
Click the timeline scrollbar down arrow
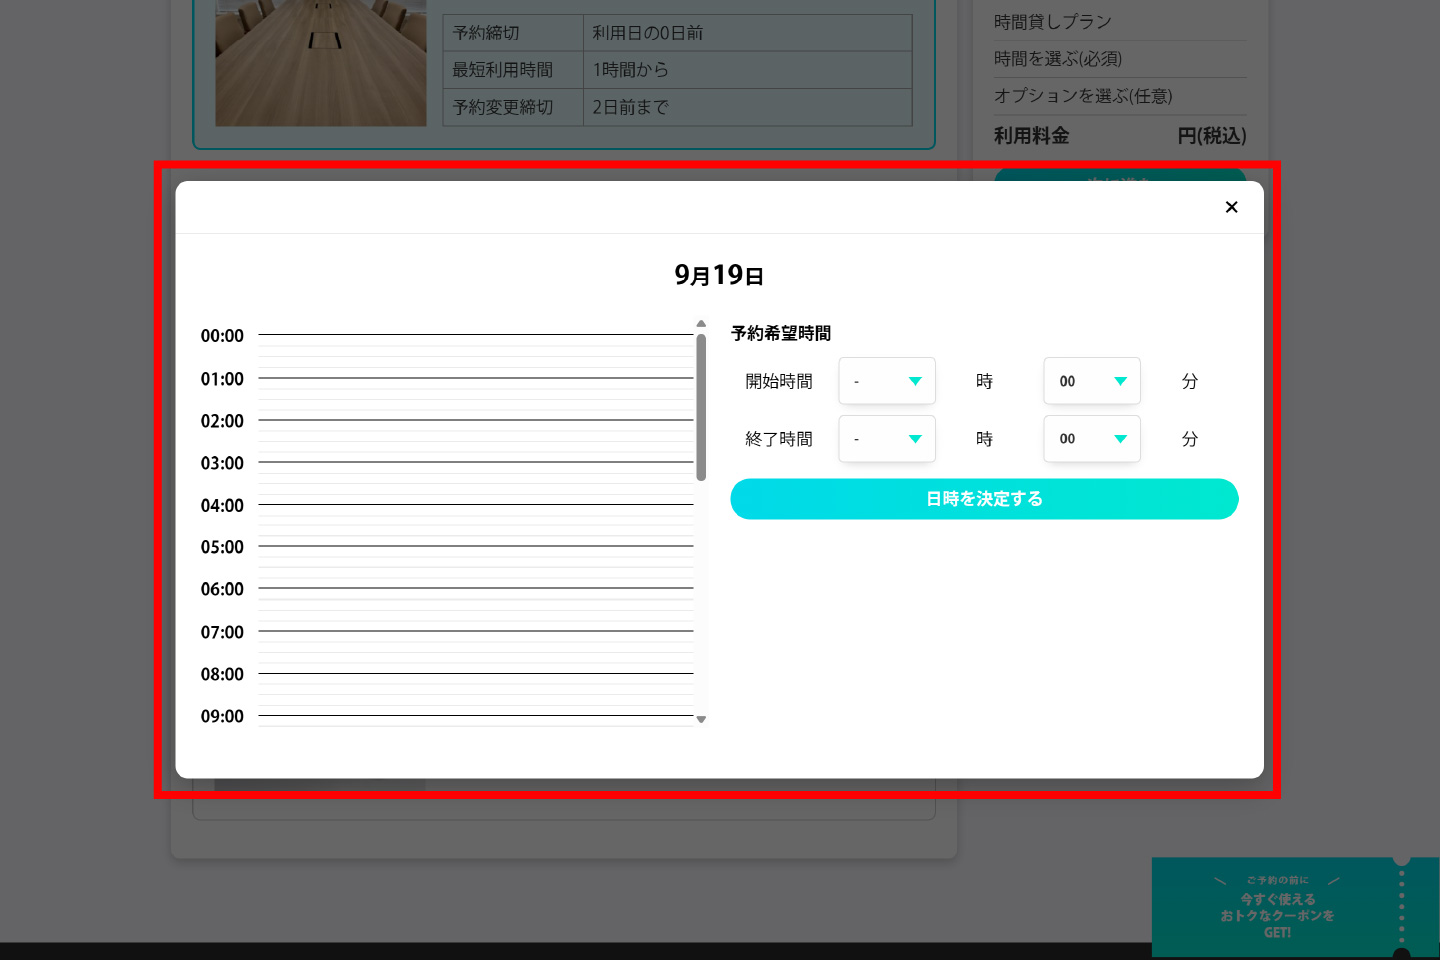click(701, 719)
